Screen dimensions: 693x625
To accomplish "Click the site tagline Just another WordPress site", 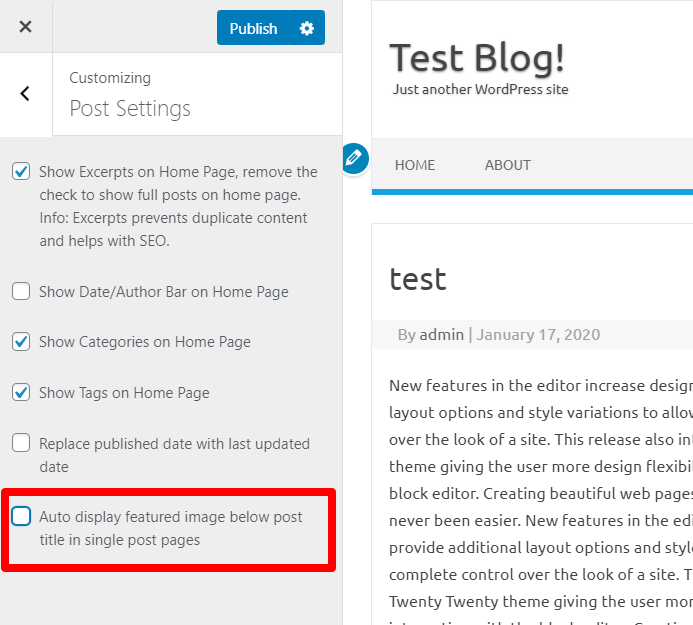I will pos(481,90).
